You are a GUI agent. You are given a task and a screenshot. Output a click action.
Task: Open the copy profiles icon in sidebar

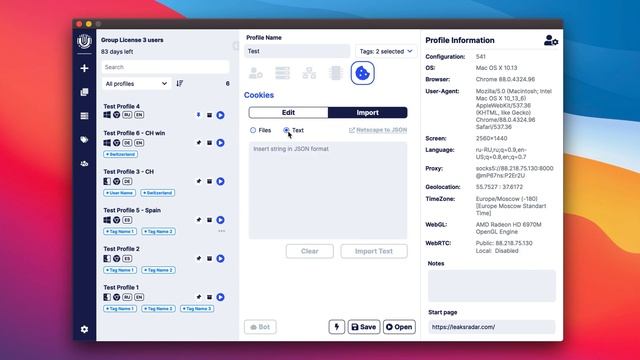pos(84,92)
